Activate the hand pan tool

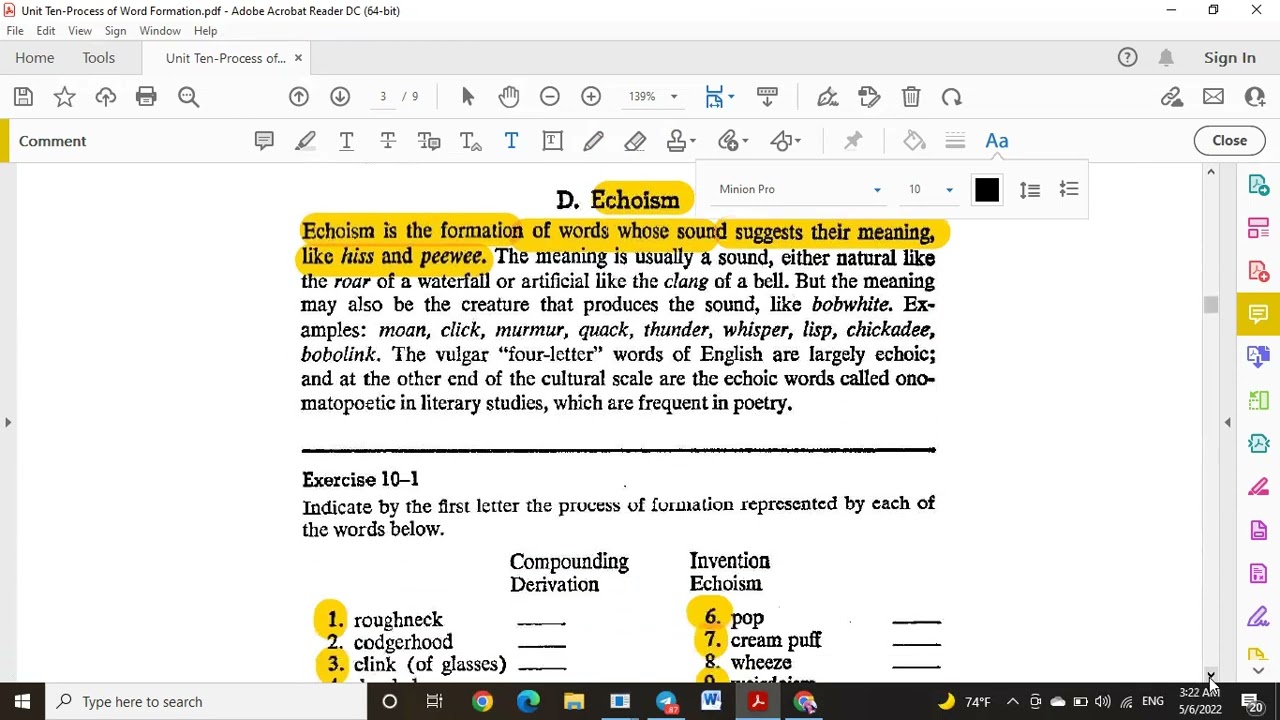click(x=509, y=97)
